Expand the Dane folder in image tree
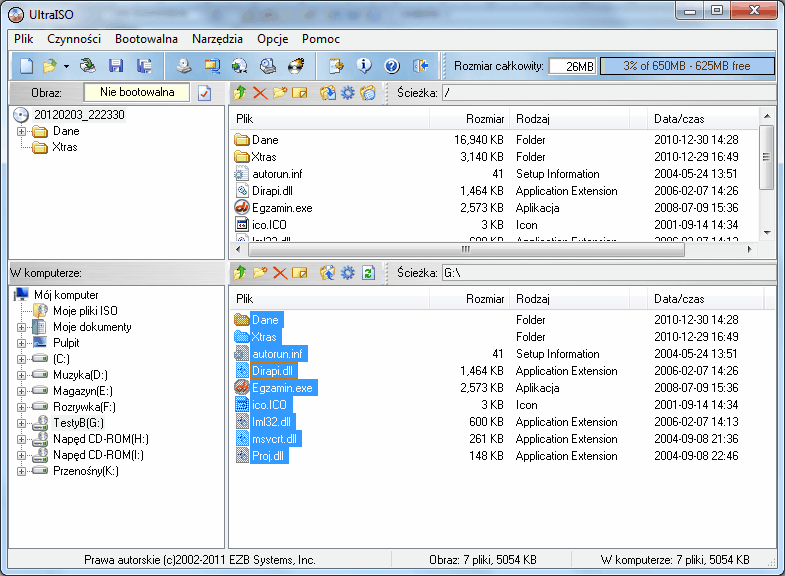785x576 pixels. [23, 131]
